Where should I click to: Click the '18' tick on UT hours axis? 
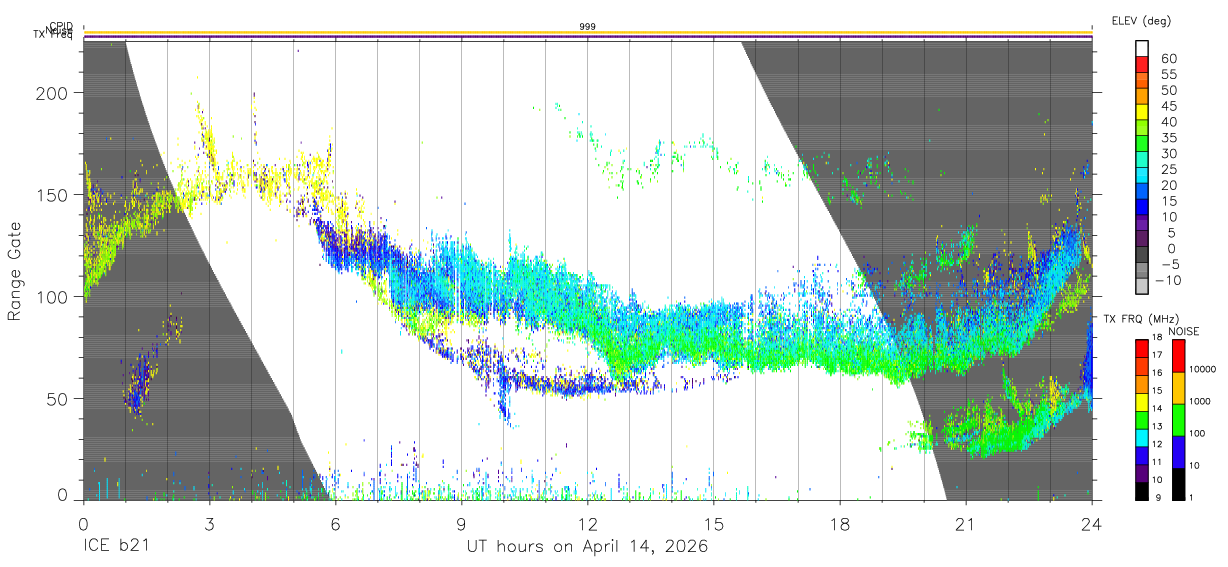pyautogui.click(x=840, y=523)
